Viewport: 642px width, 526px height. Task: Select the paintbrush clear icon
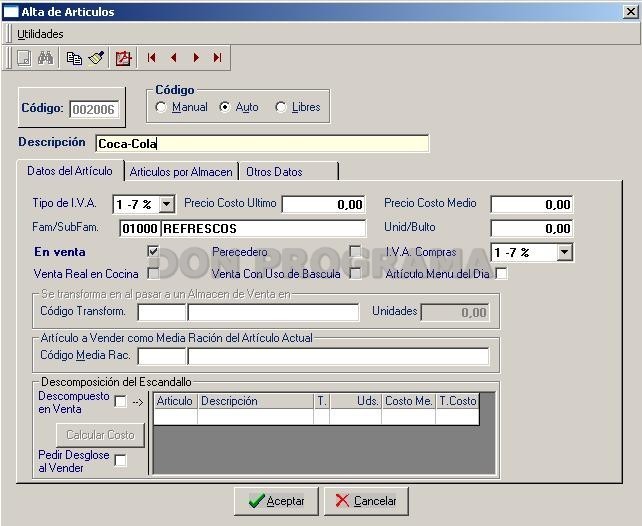pyautogui.click(x=96, y=58)
